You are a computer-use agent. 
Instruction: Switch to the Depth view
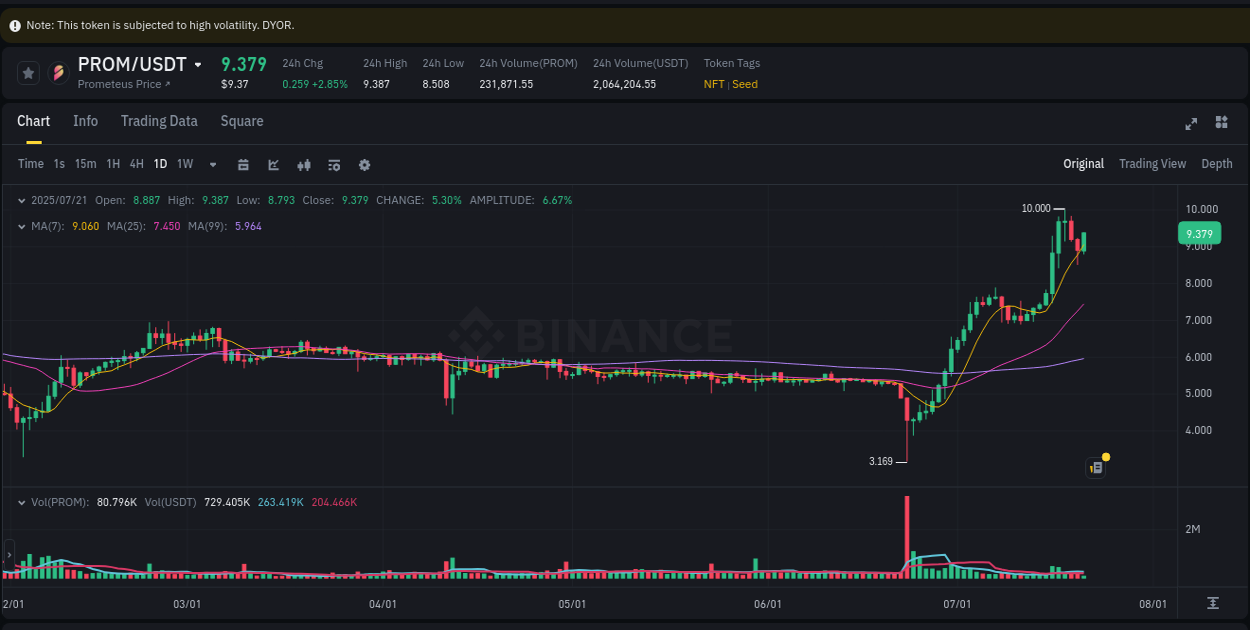(x=1217, y=163)
